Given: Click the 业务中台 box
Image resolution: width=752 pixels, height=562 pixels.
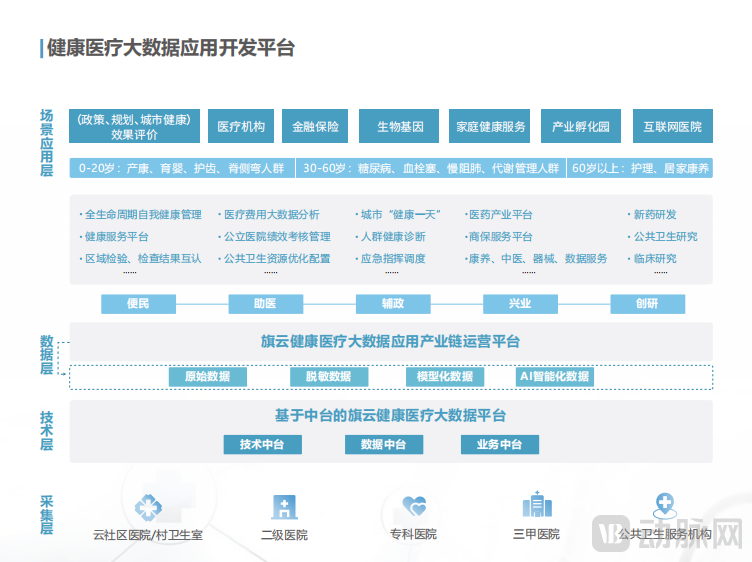Looking at the screenshot, I should click(x=500, y=445).
